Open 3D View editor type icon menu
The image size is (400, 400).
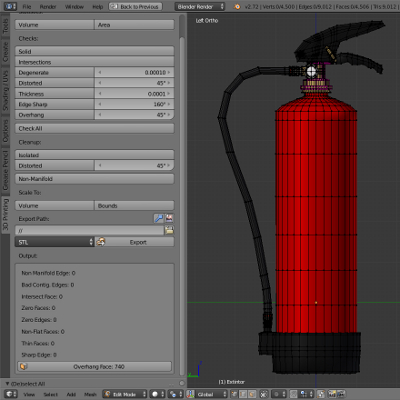[10, 394]
